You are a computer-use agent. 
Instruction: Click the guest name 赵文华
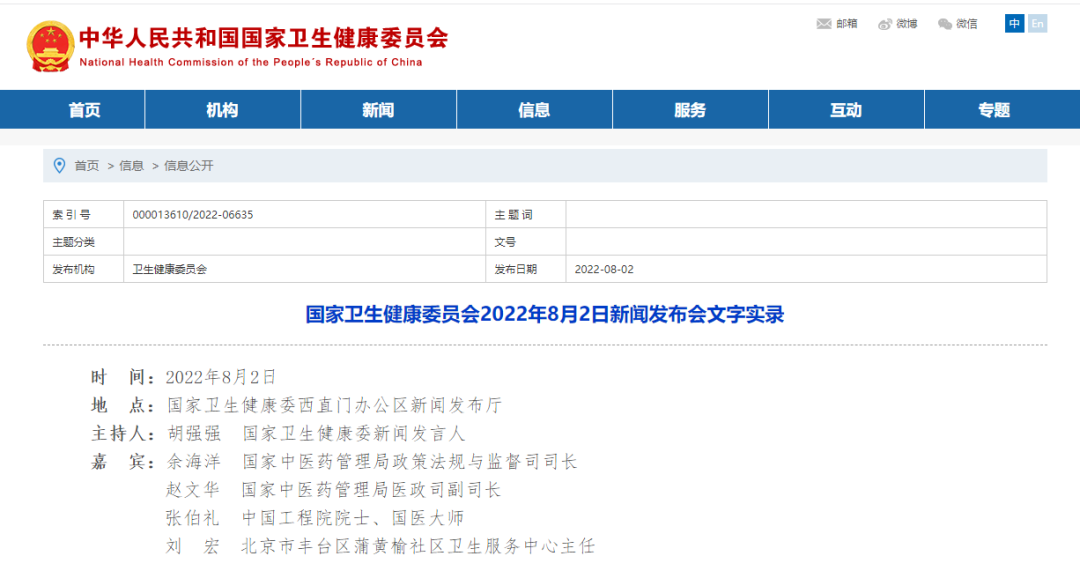click(194, 490)
